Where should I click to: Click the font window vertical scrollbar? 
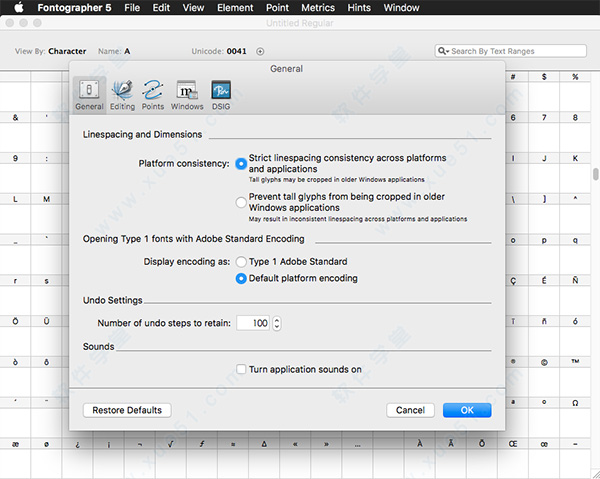(596, 174)
